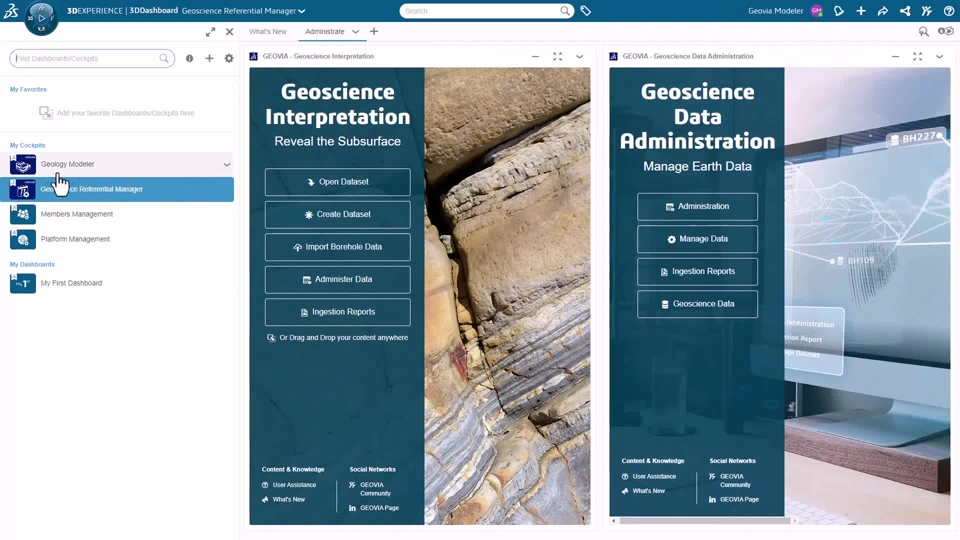Maximize Geoscience Data Administration widget

[x=917, y=56]
